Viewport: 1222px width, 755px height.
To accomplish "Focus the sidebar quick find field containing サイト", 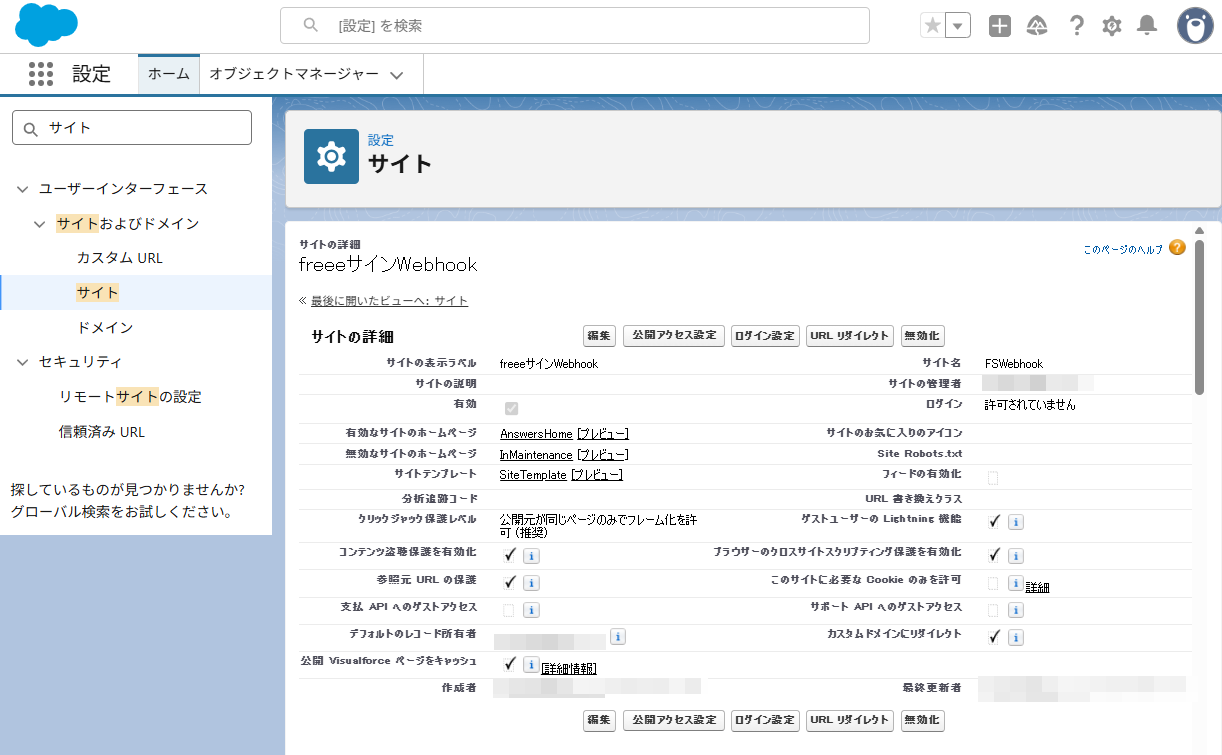I will point(132,128).
